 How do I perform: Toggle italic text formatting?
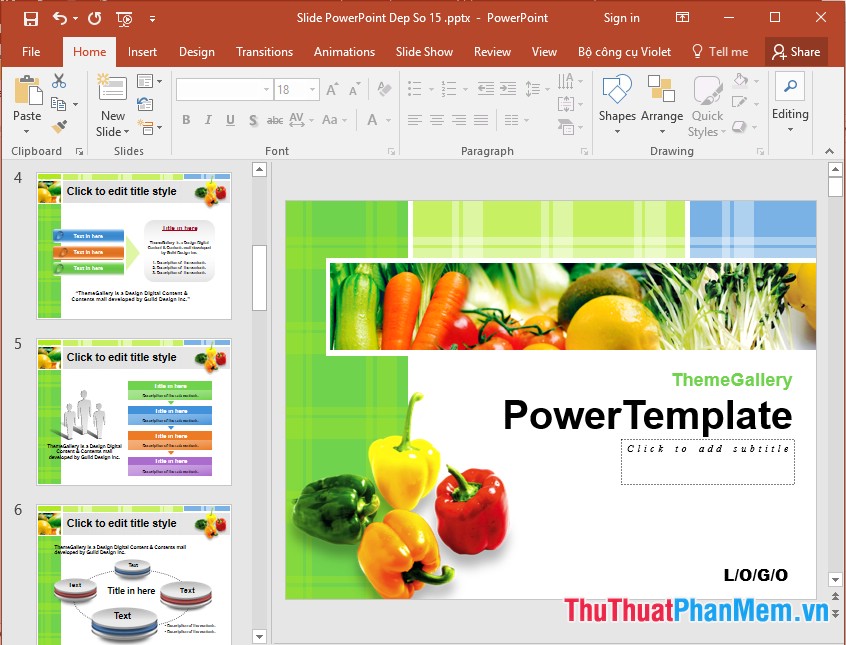click(x=207, y=119)
